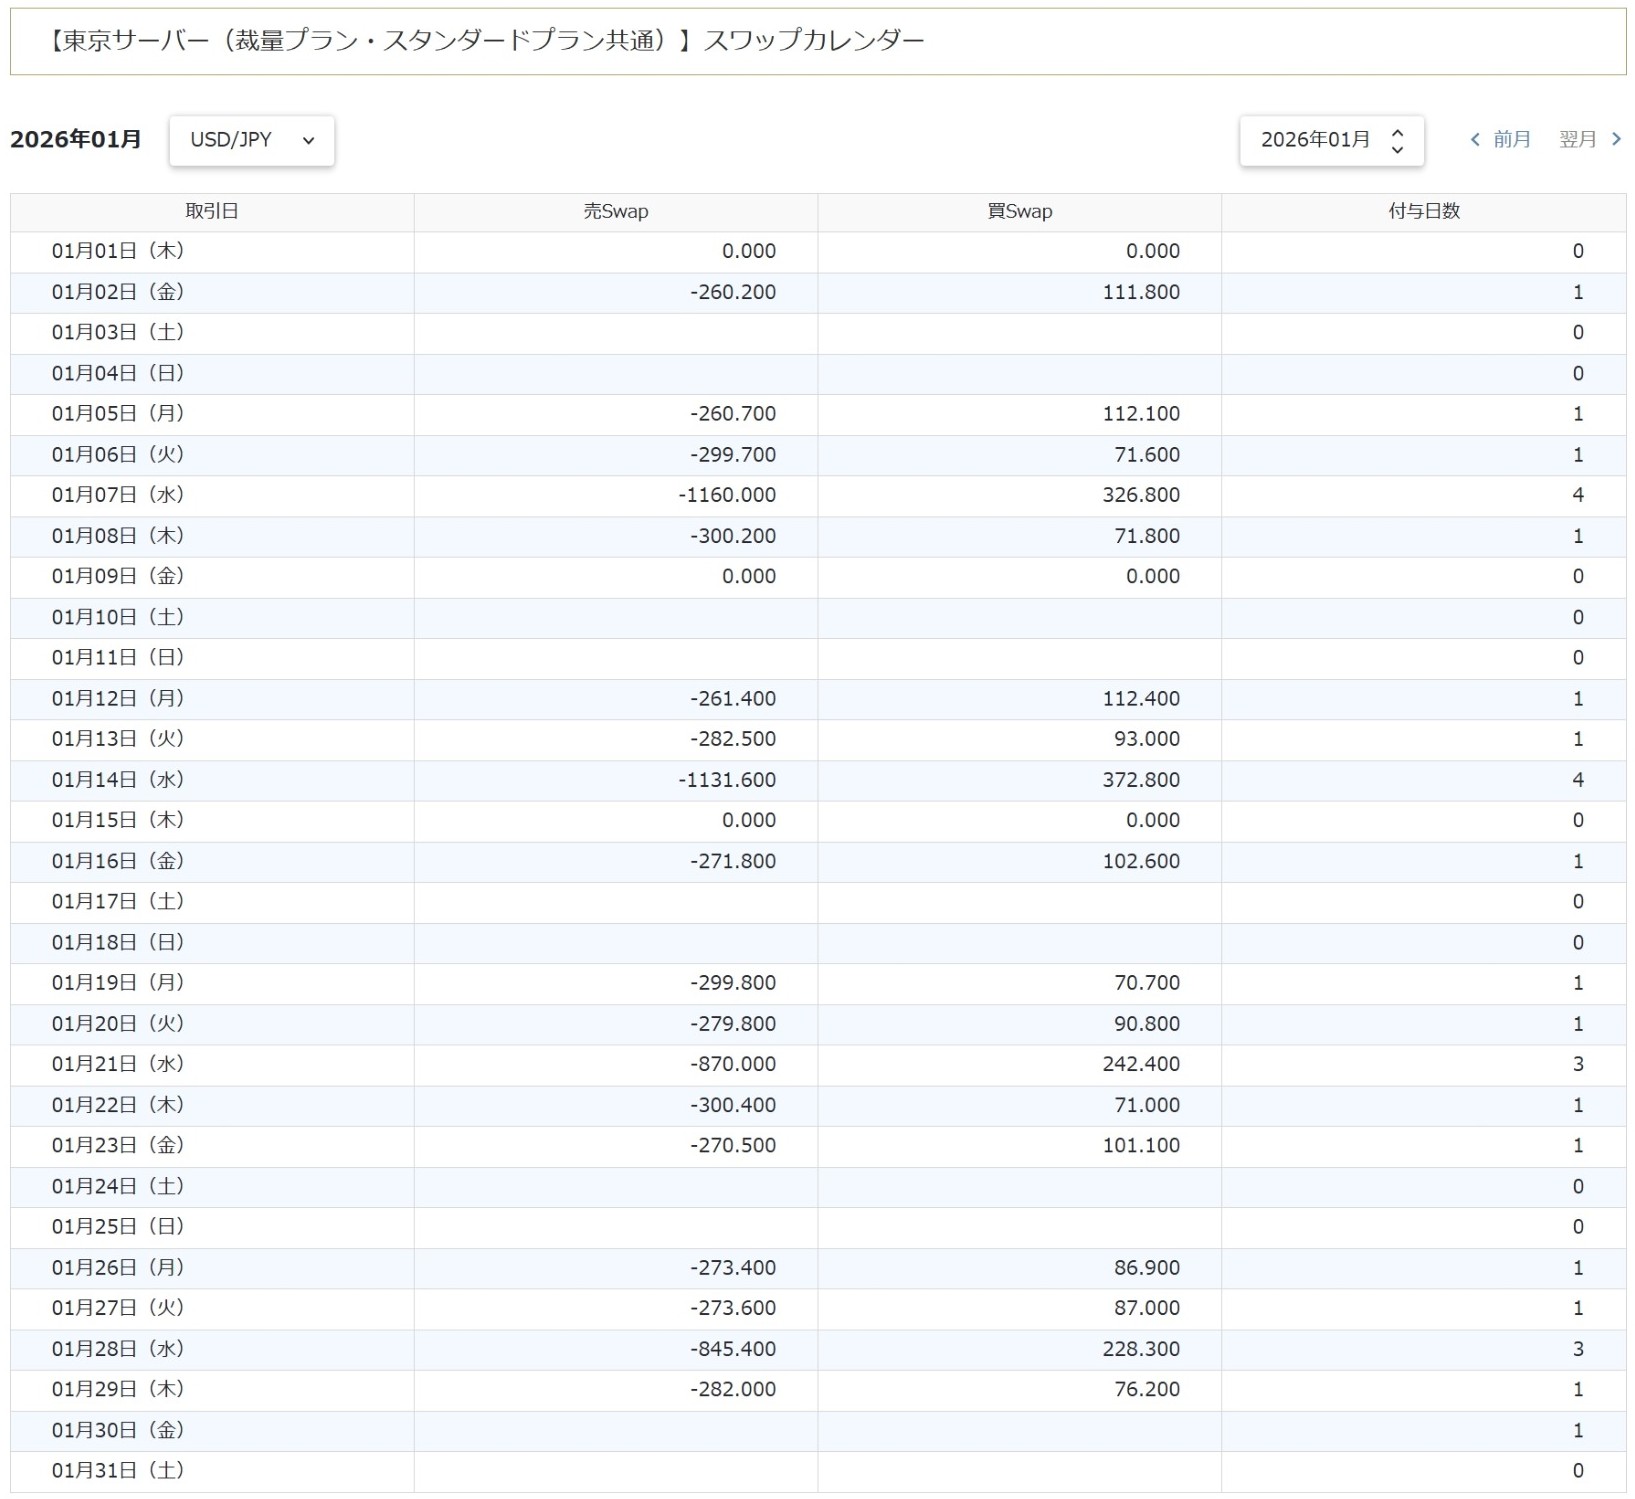Click the sell swap value -273.600
The image size is (1635, 1499).
733,1308
